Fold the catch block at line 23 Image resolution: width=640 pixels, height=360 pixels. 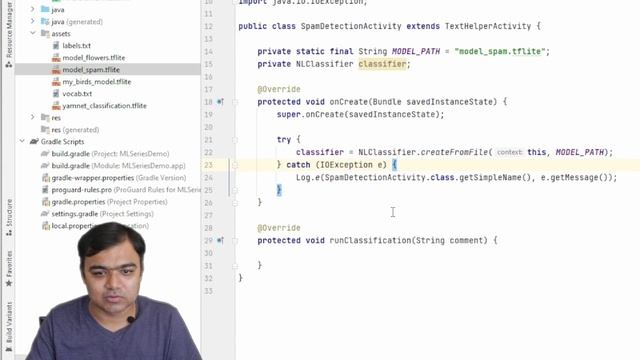coord(235,165)
